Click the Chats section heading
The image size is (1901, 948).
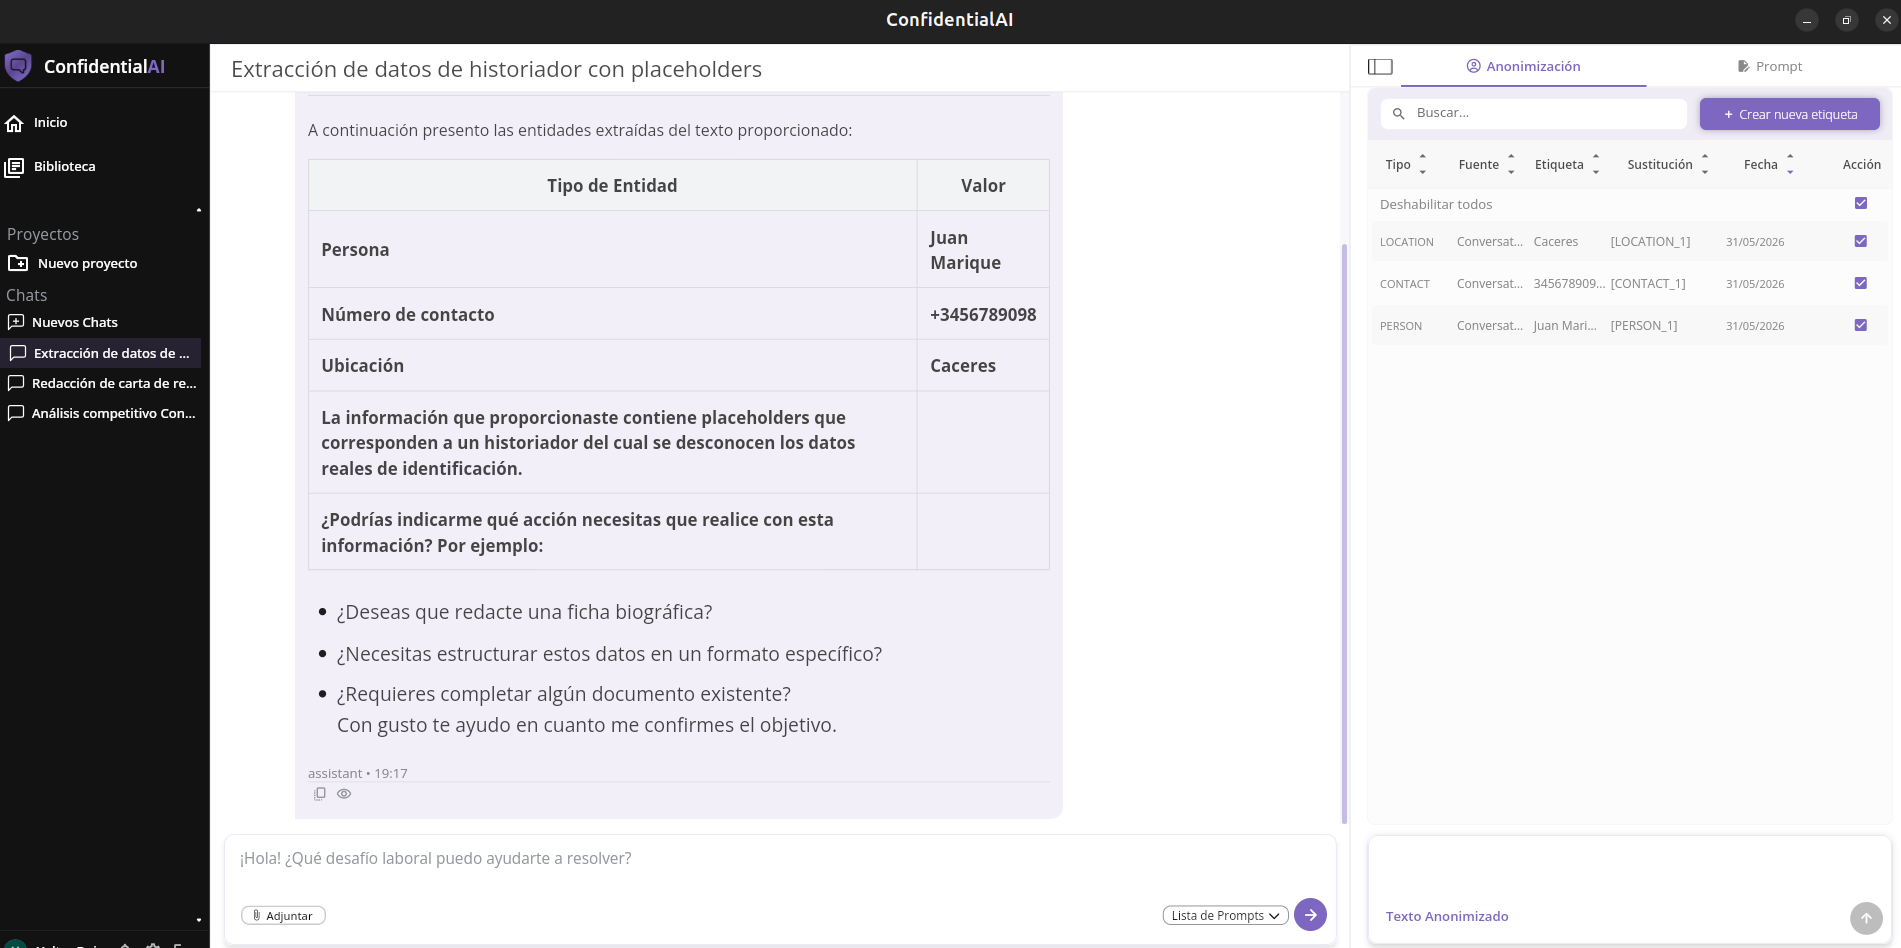[x=27, y=295]
